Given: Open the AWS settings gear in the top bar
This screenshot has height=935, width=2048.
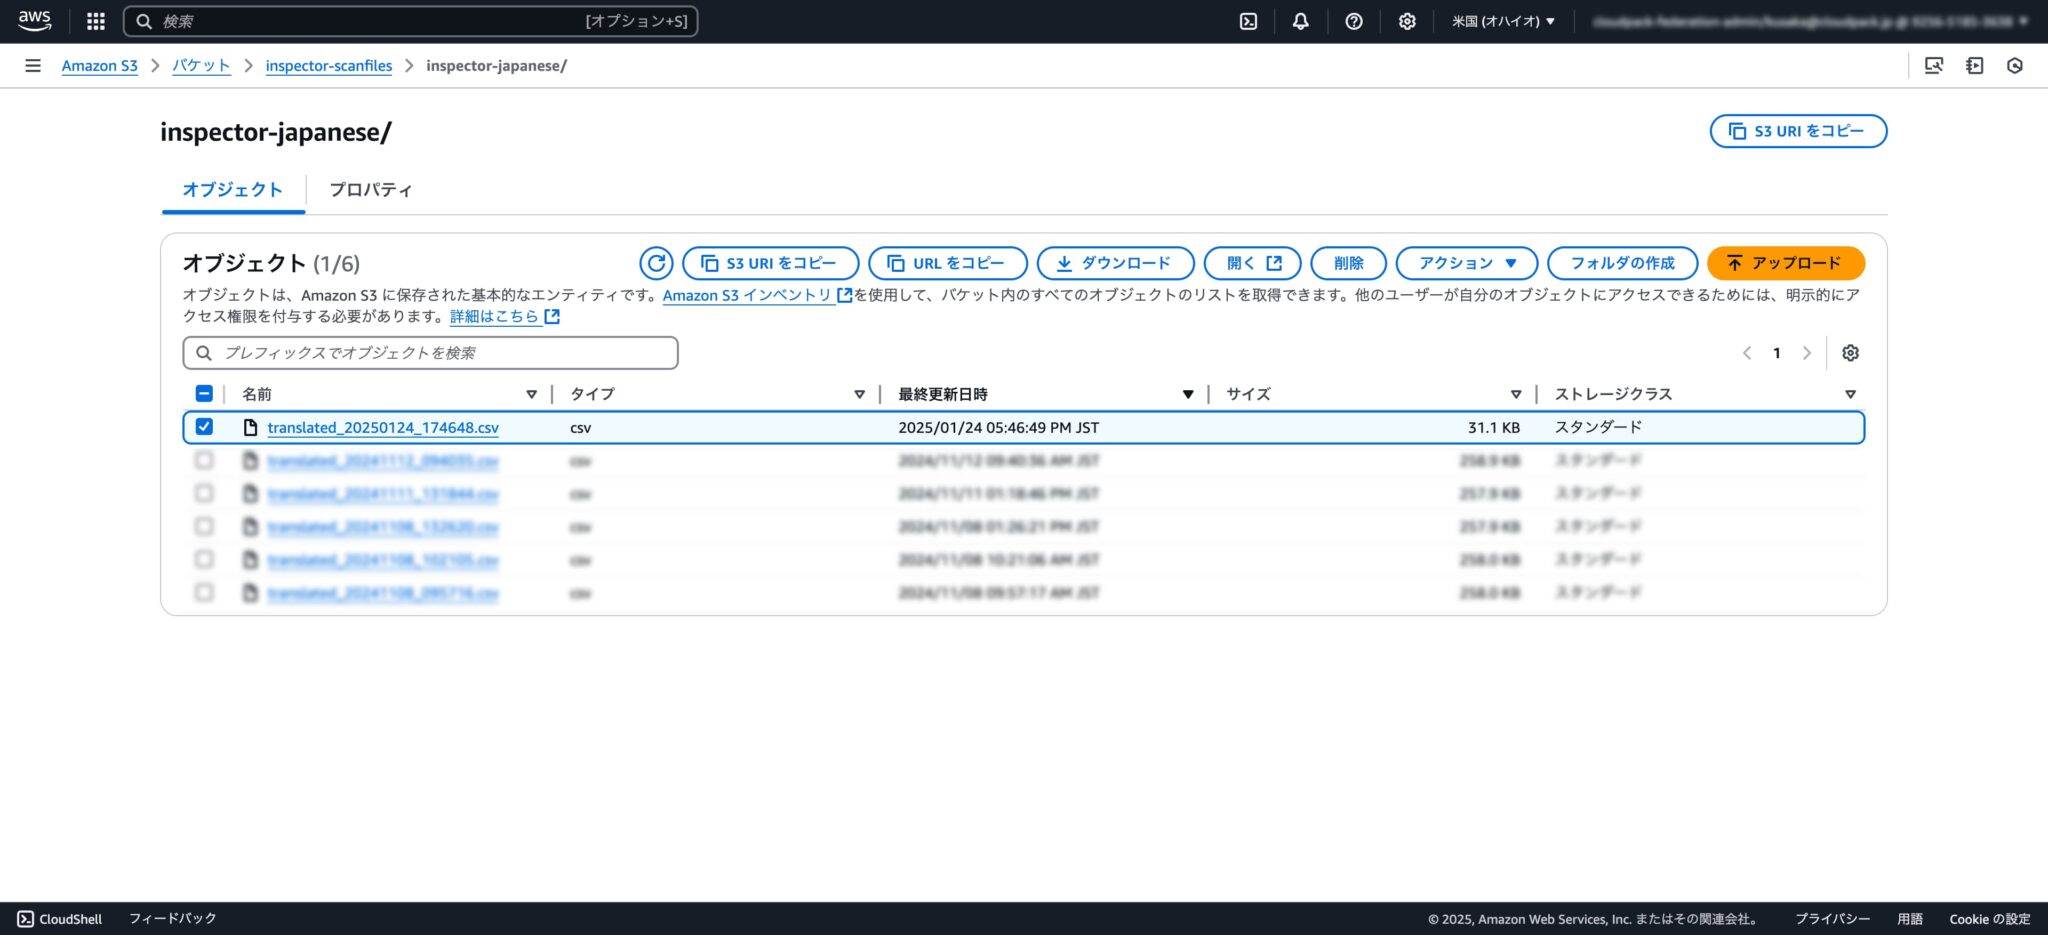Looking at the screenshot, I should (1407, 20).
